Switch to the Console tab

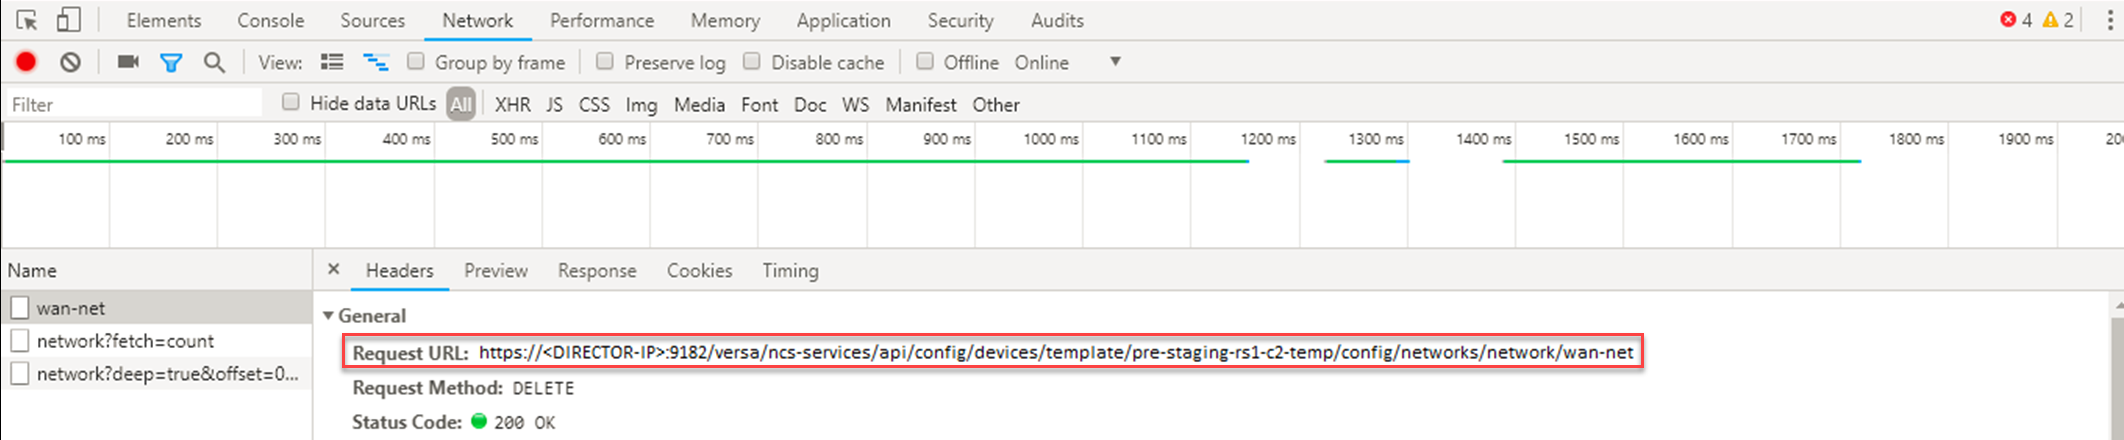pyautogui.click(x=270, y=20)
